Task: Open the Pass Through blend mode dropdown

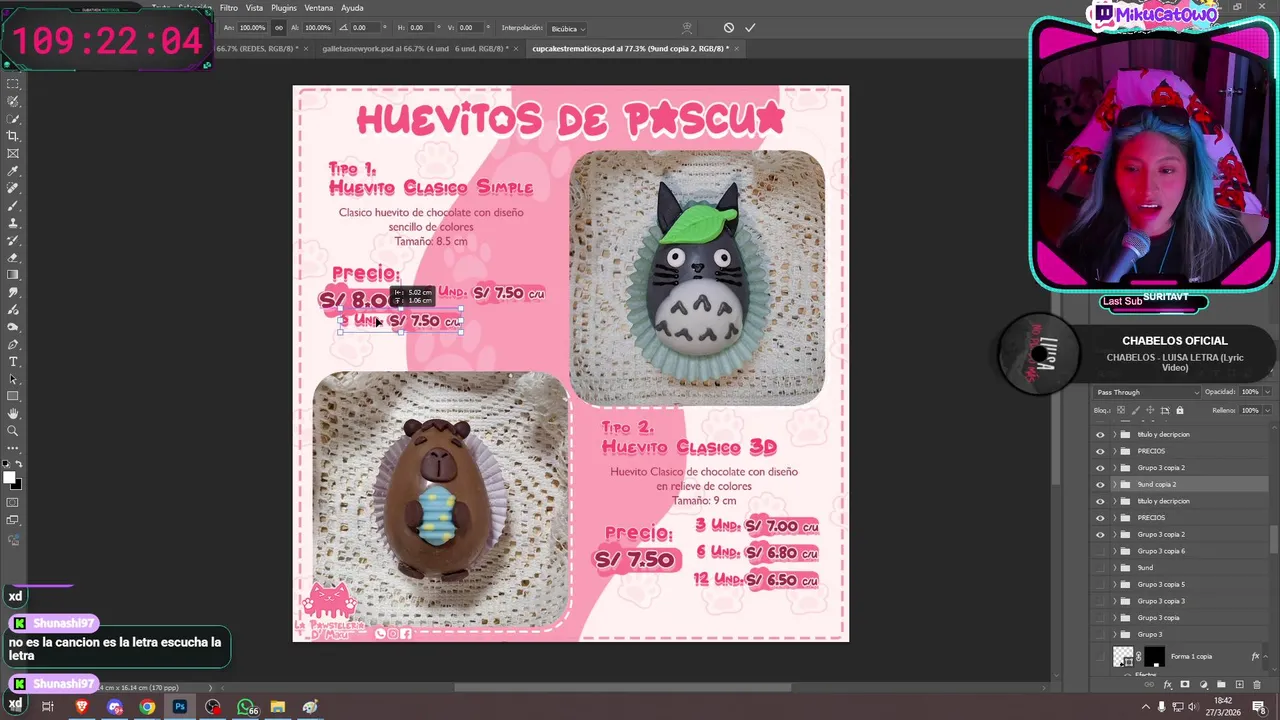Action: pos(1147,392)
